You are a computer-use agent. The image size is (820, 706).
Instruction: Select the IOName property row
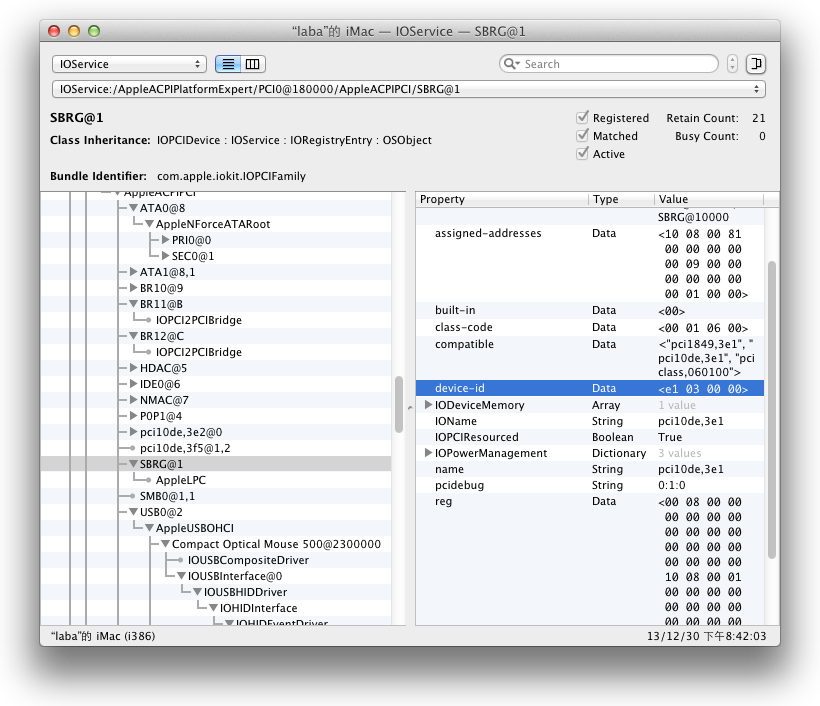(590, 421)
